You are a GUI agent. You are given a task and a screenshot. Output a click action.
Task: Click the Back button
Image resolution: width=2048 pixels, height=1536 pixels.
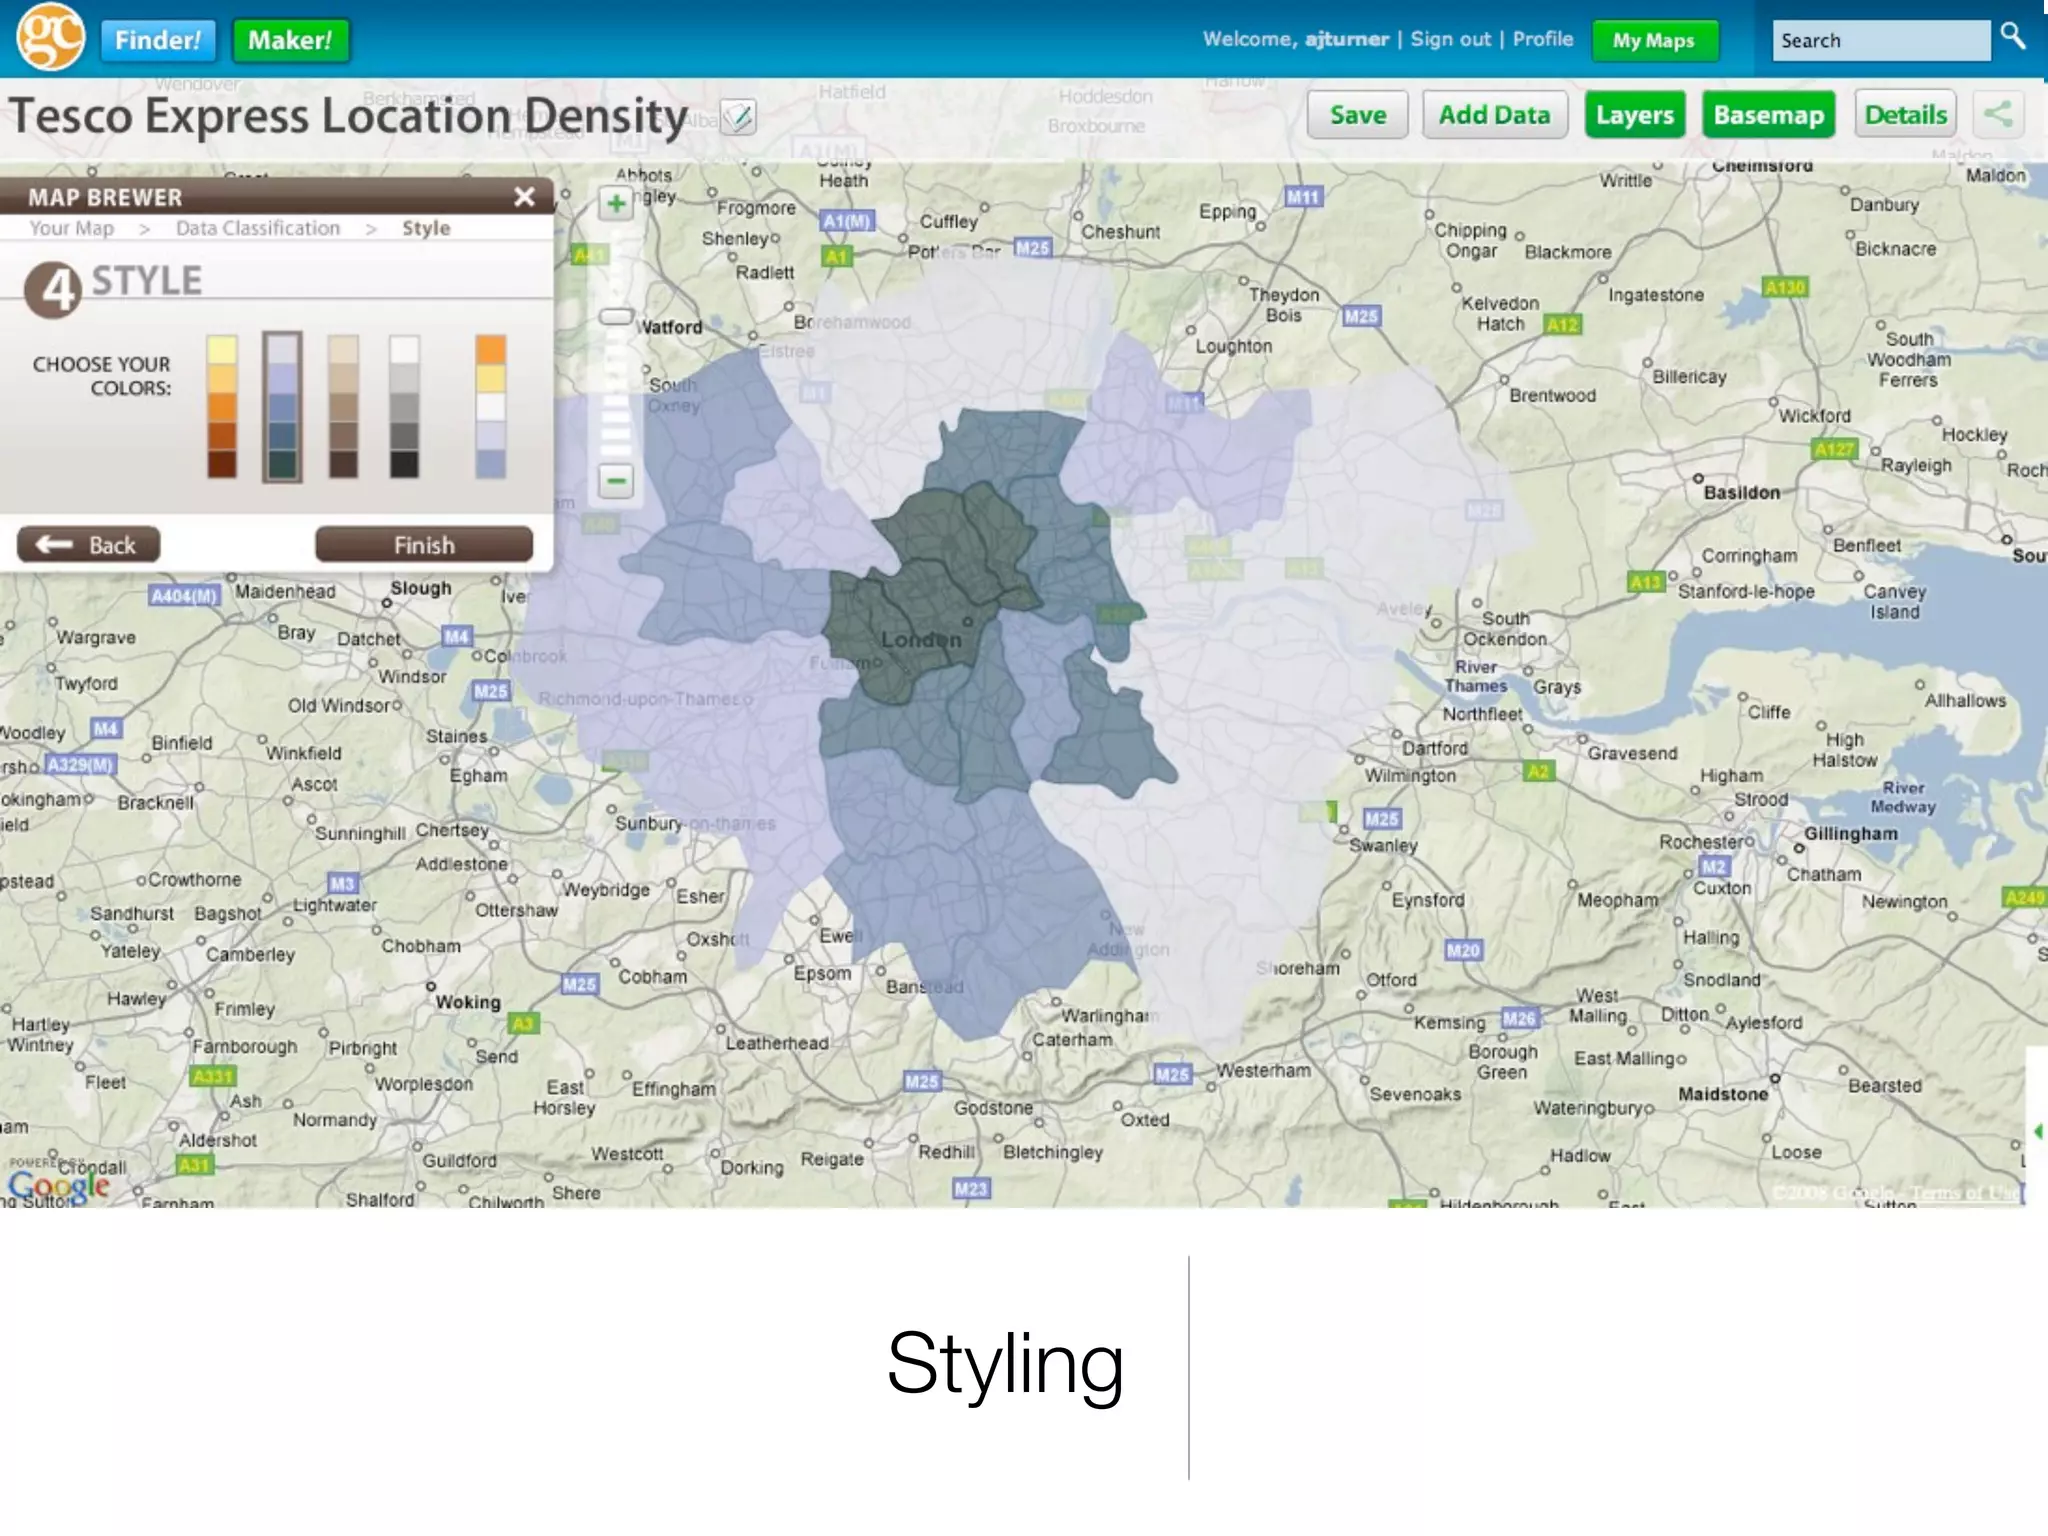tap(88, 545)
